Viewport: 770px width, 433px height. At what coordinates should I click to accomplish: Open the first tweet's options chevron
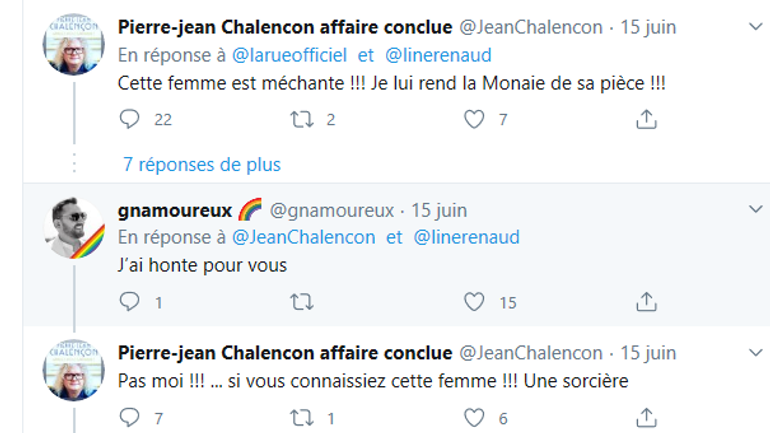(754, 25)
